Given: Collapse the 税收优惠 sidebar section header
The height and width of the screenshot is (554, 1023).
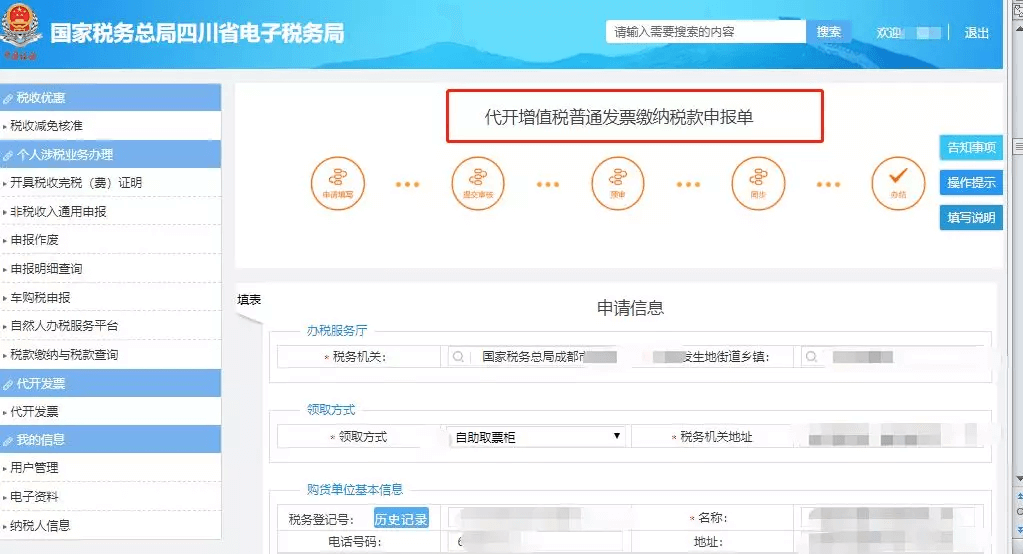Looking at the screenshot, I should [110, 98].
